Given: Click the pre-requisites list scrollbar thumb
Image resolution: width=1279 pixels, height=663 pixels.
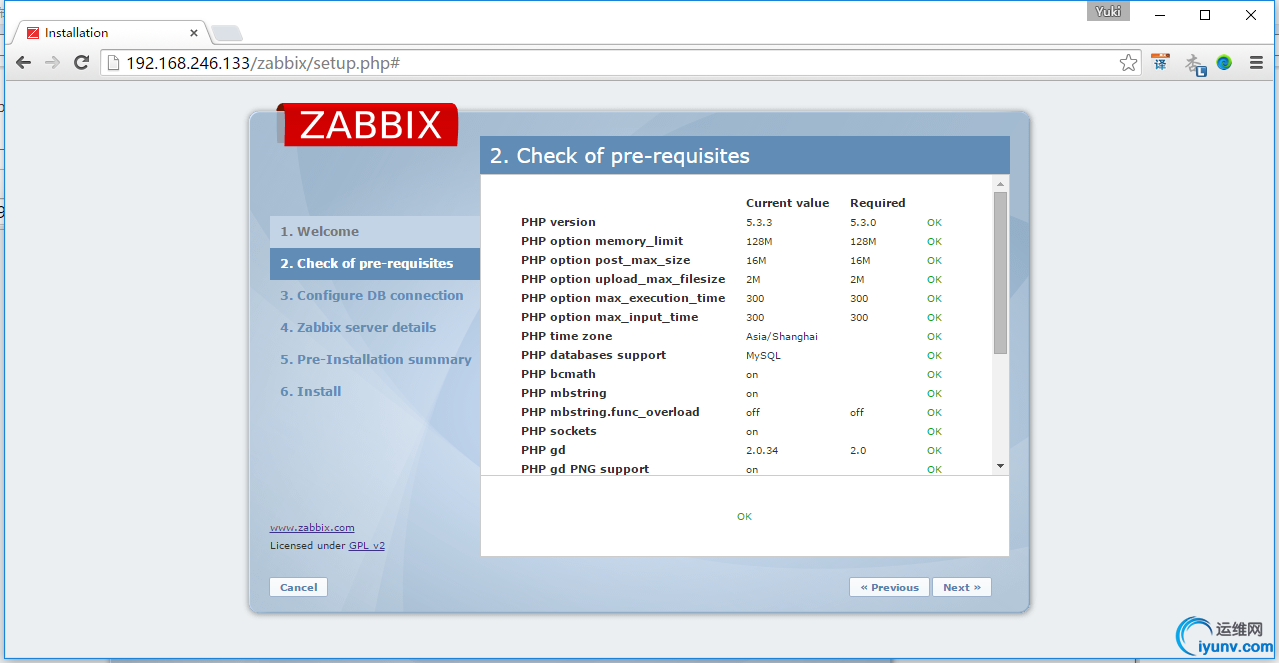Looking at the screenshot, I should click(1000, 272).
